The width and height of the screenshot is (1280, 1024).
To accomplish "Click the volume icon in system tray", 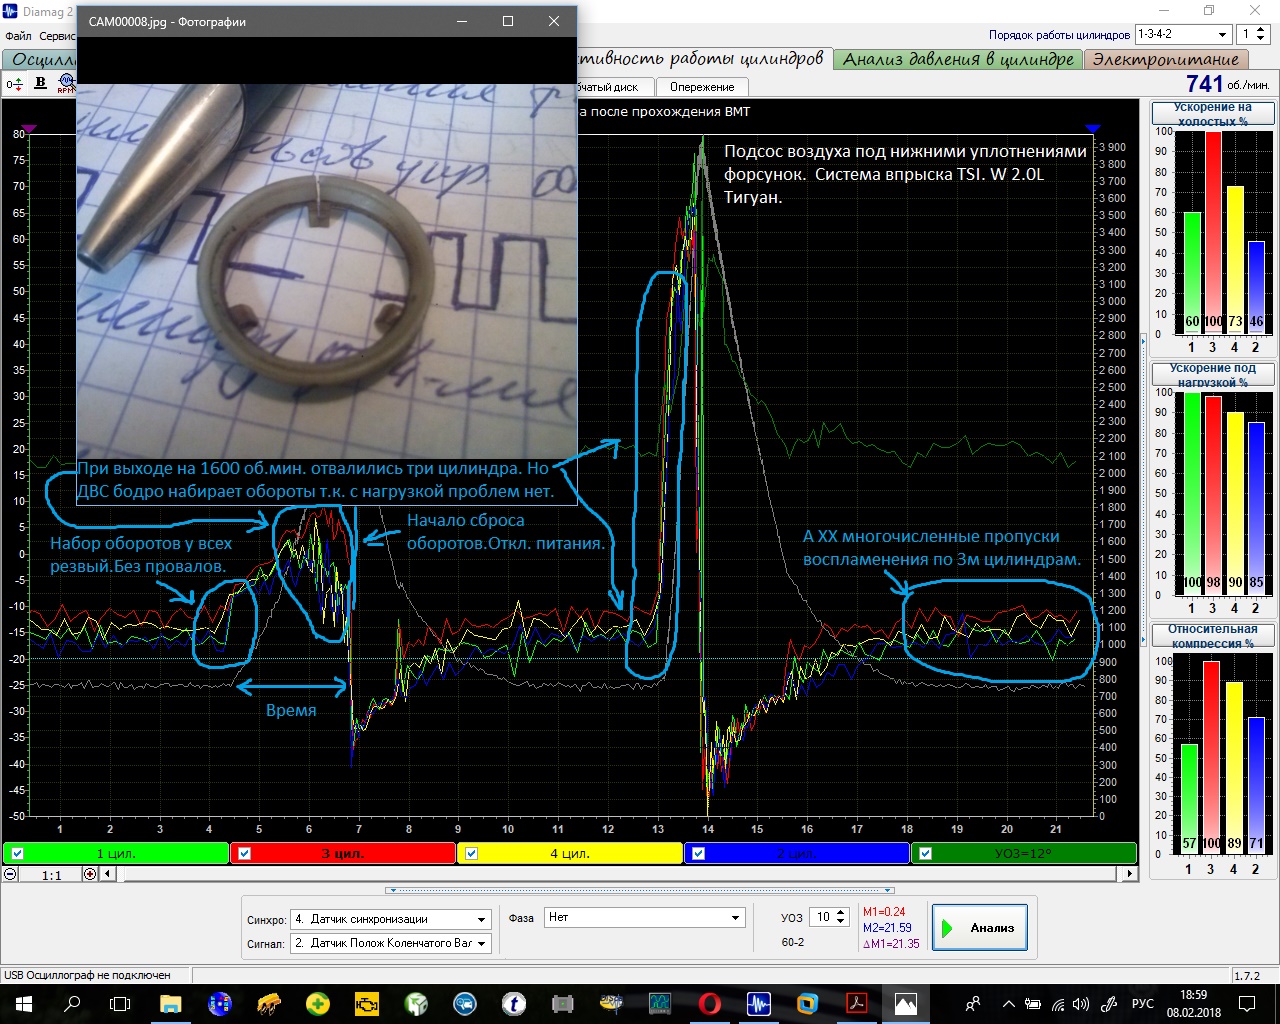I will [1080, 1004].
